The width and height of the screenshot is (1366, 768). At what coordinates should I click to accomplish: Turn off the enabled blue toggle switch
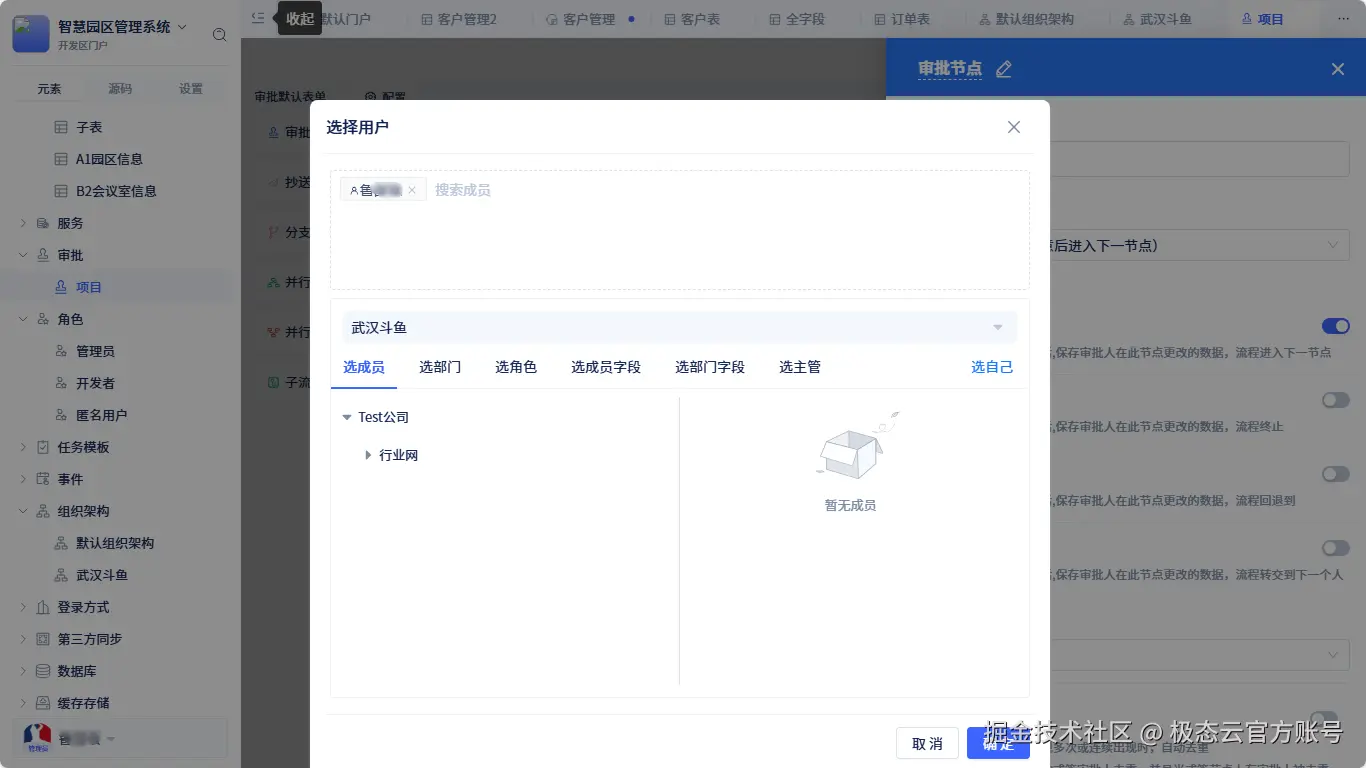[x=1335, y=326]
